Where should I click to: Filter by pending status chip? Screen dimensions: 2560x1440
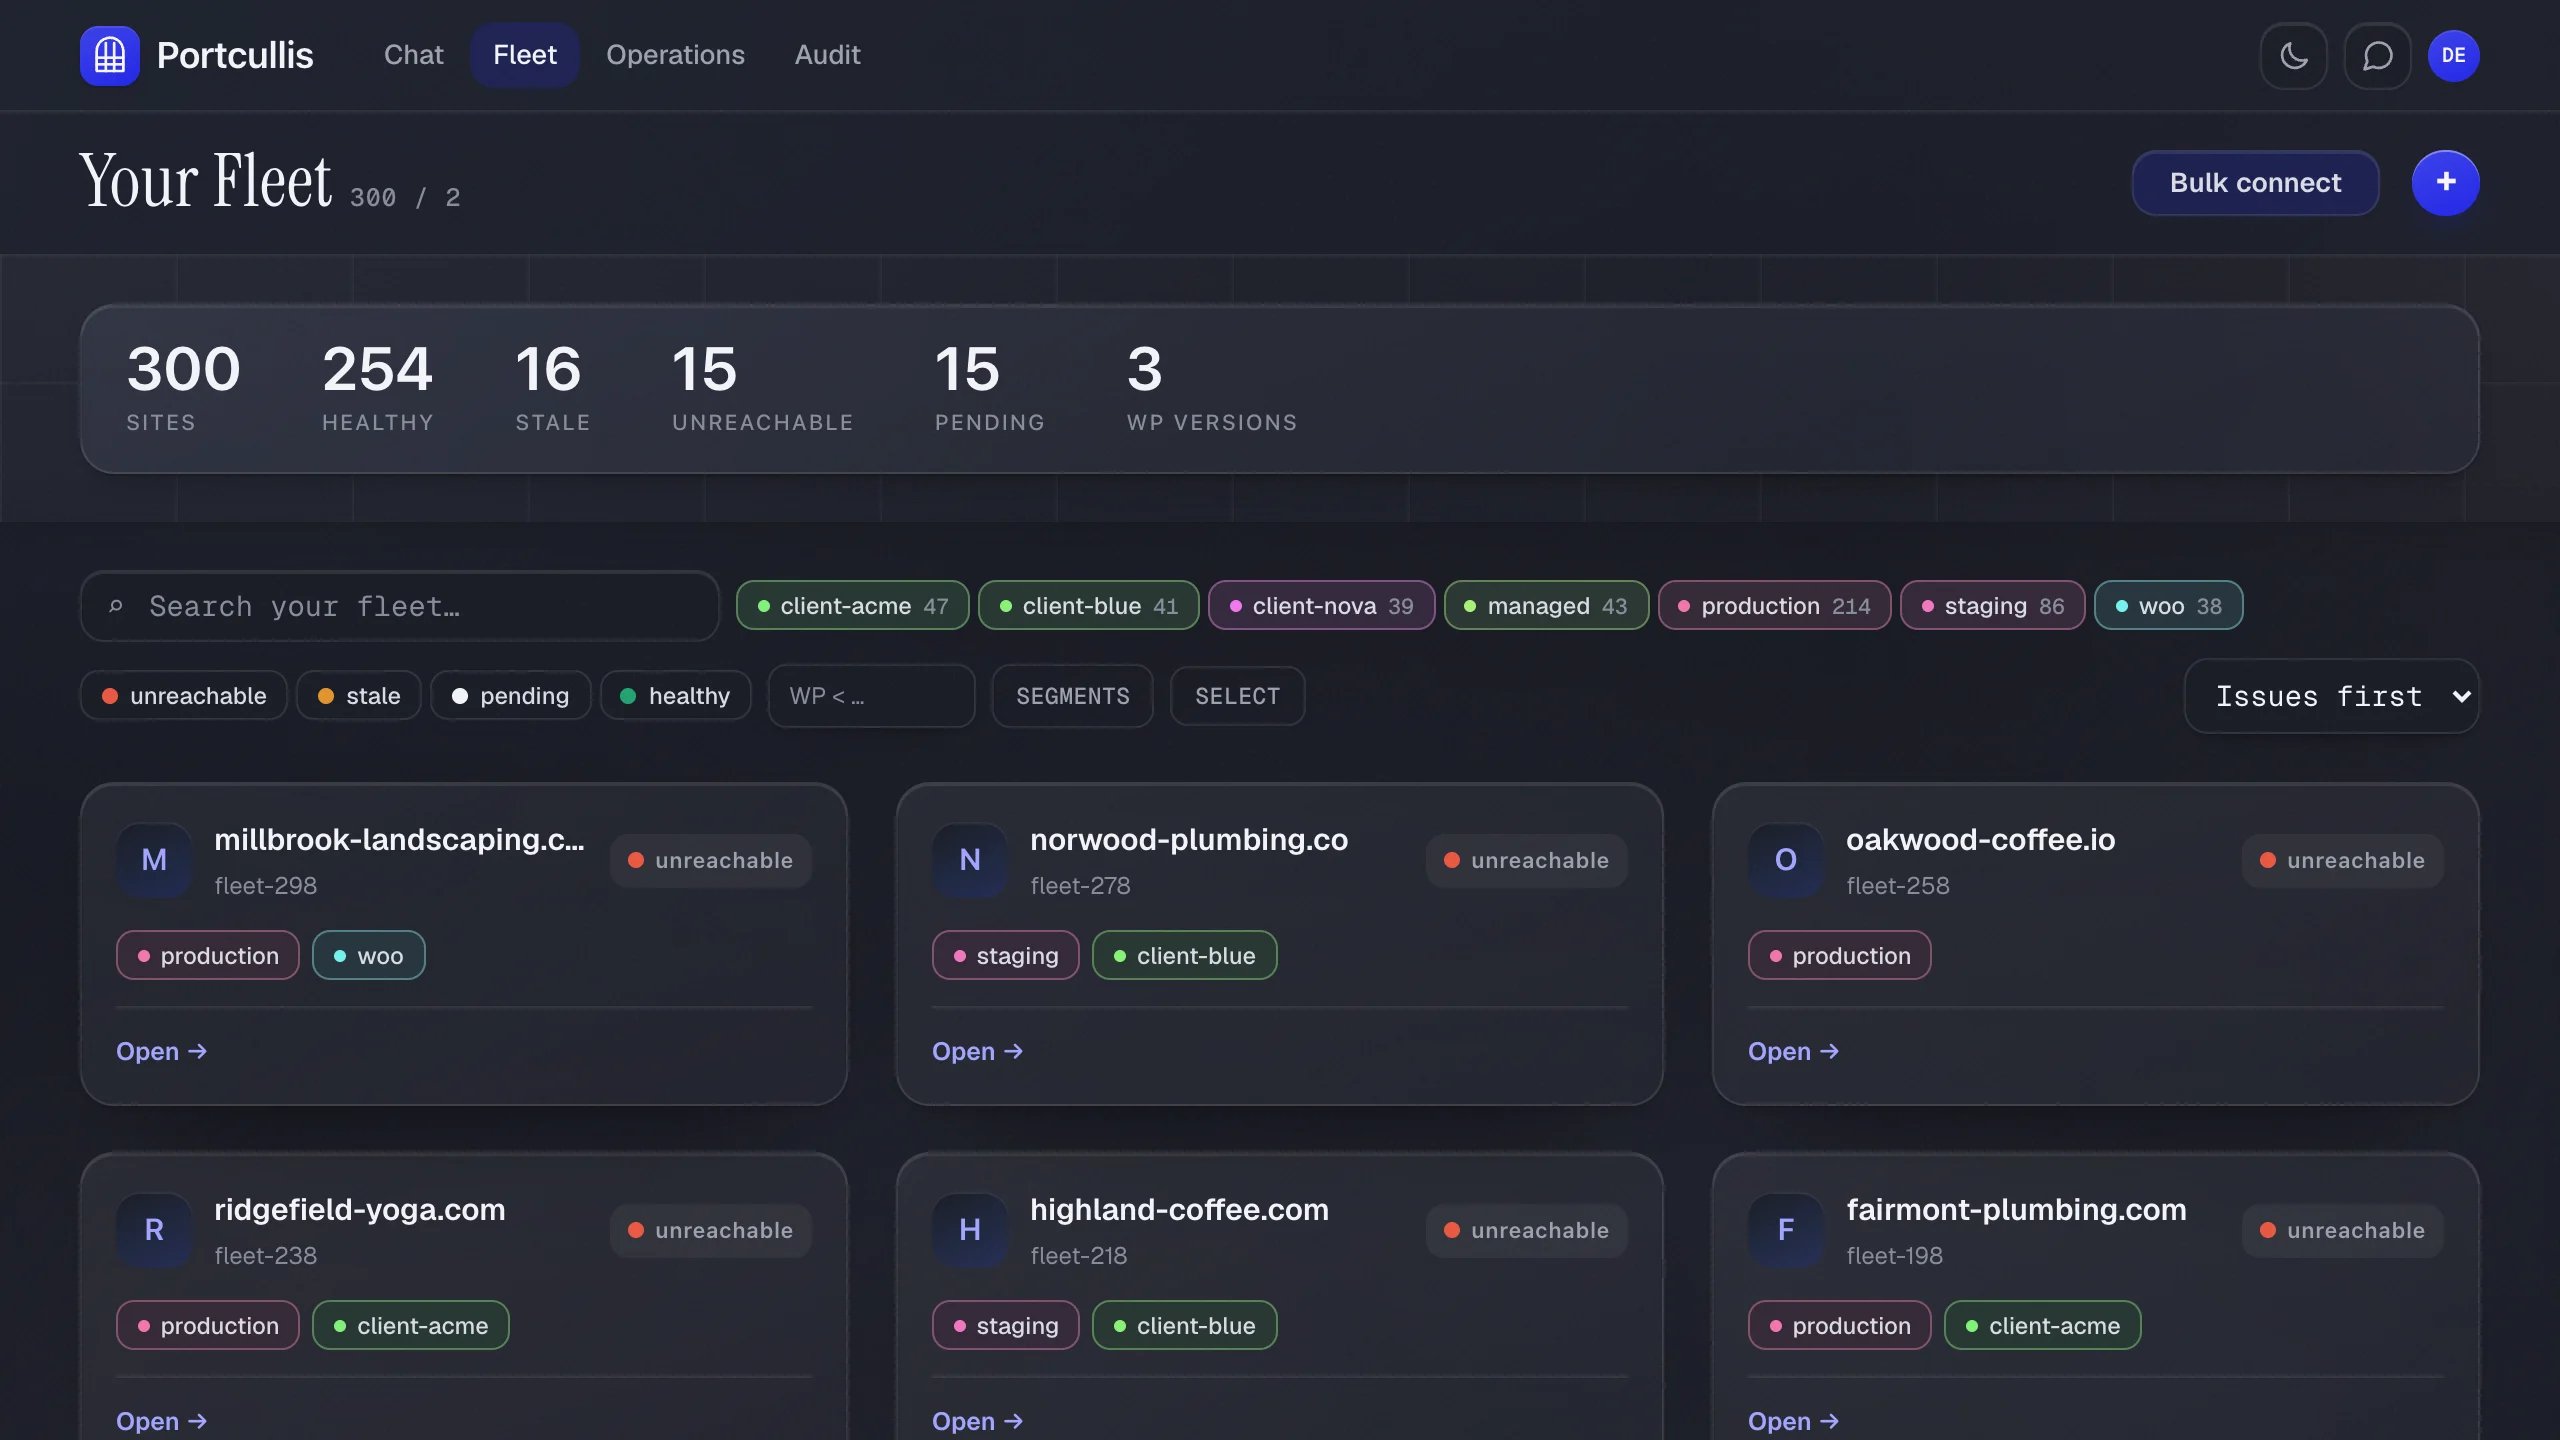click(511, 696)
